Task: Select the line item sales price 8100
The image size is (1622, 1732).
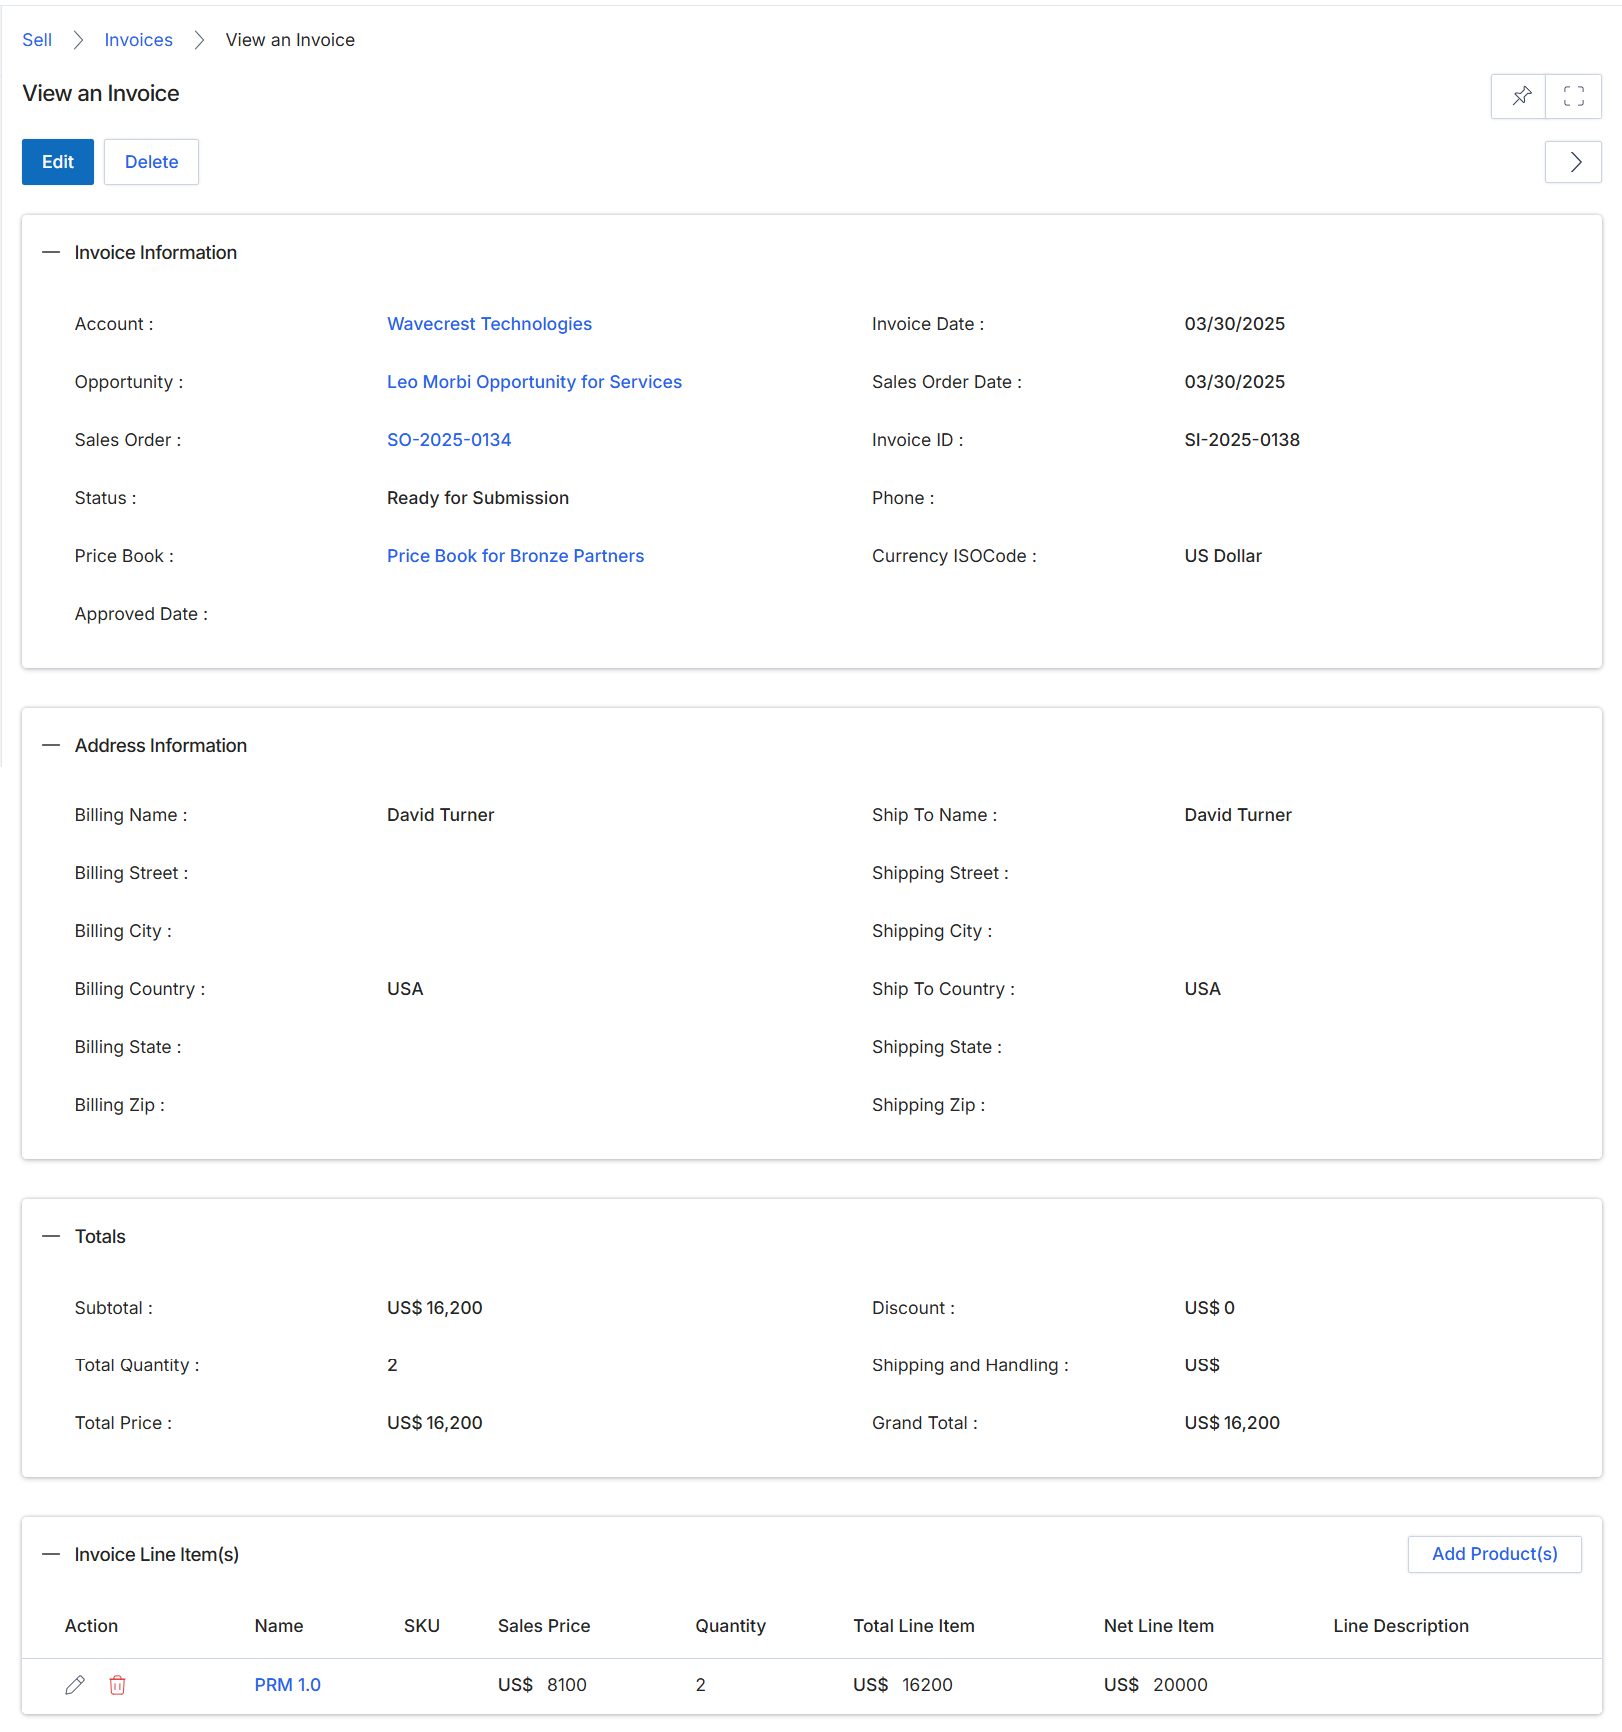Action: click(x=566, y=1685)
